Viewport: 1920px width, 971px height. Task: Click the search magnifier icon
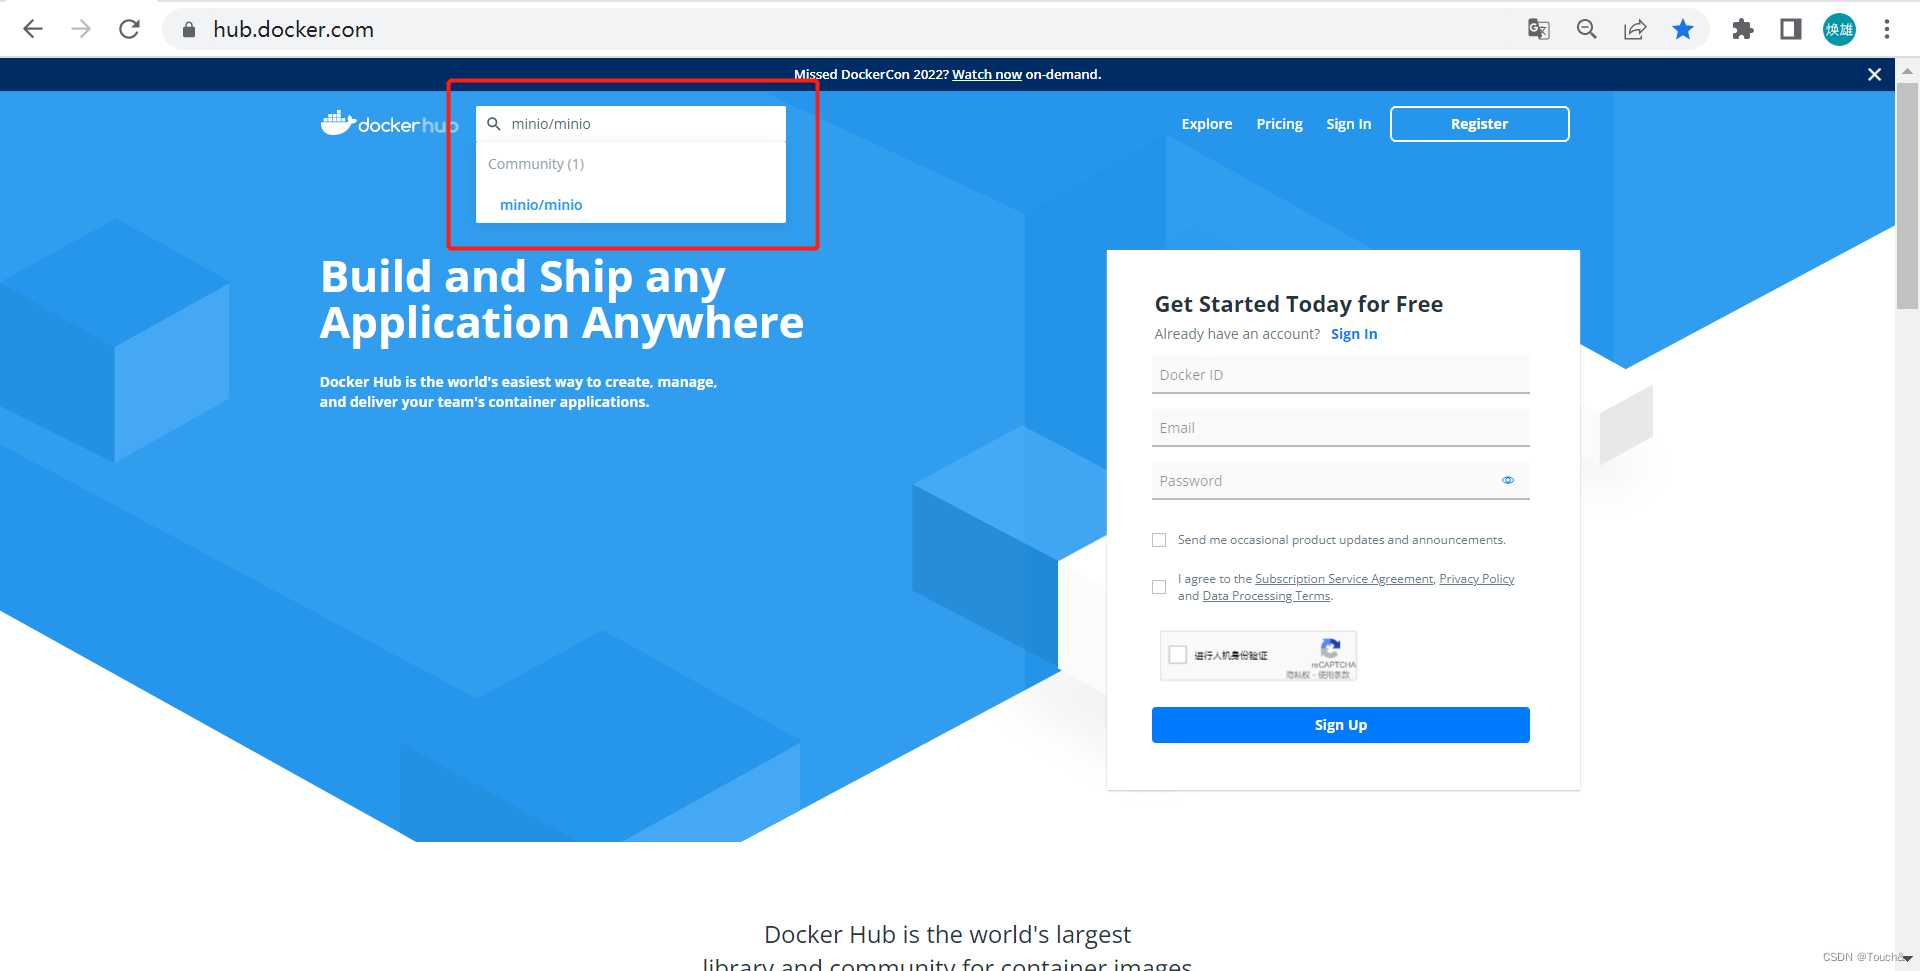494,124
